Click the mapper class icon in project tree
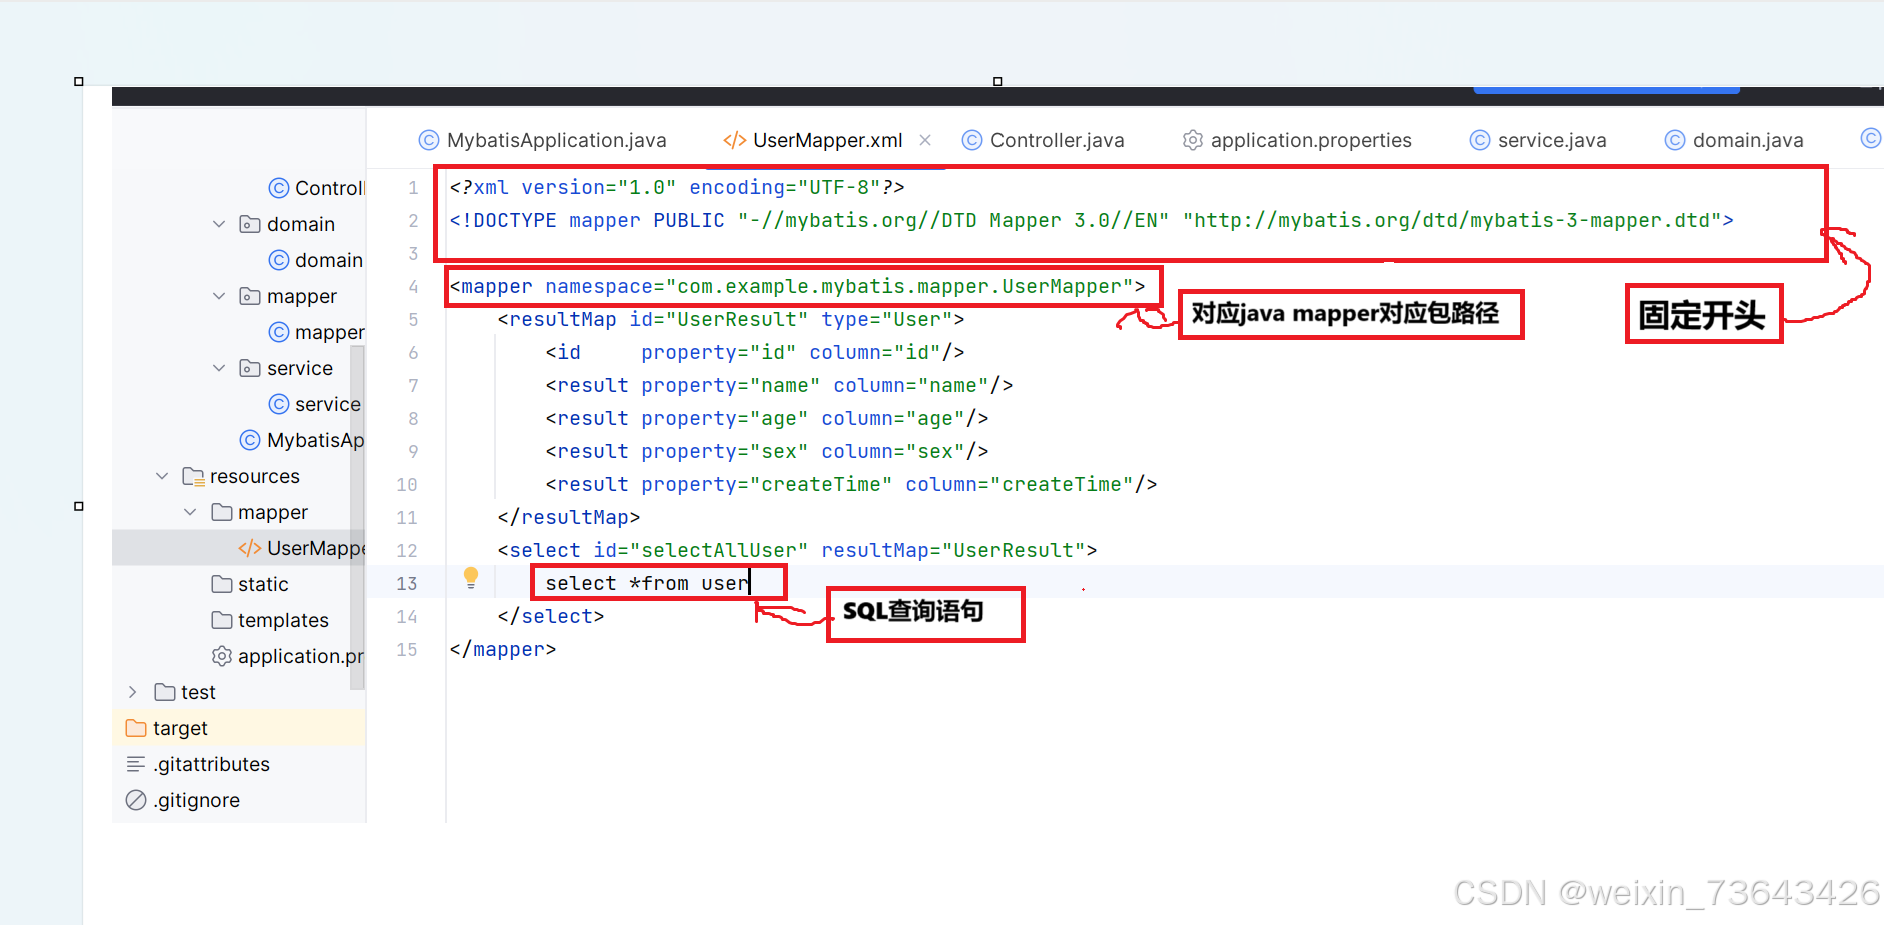This screenshot has width=1884, height=925. point(277,332)
